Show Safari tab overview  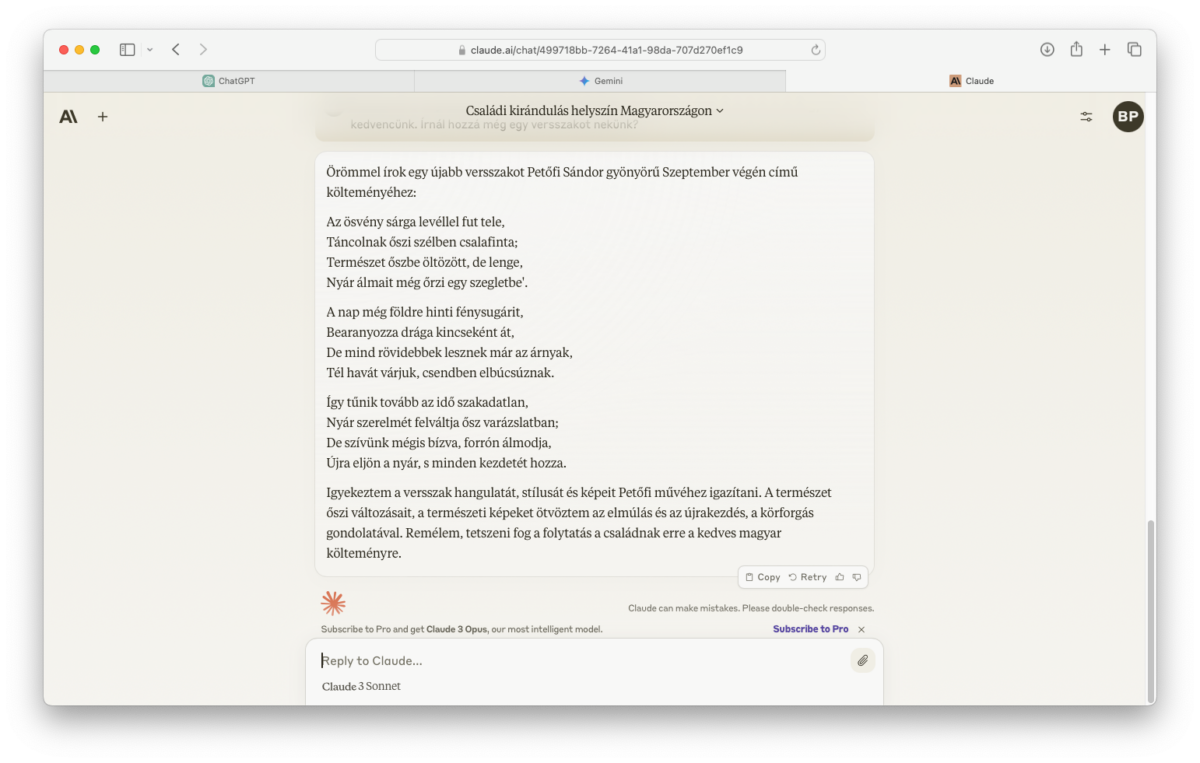pyautogui.click(x=1134, y=49)
